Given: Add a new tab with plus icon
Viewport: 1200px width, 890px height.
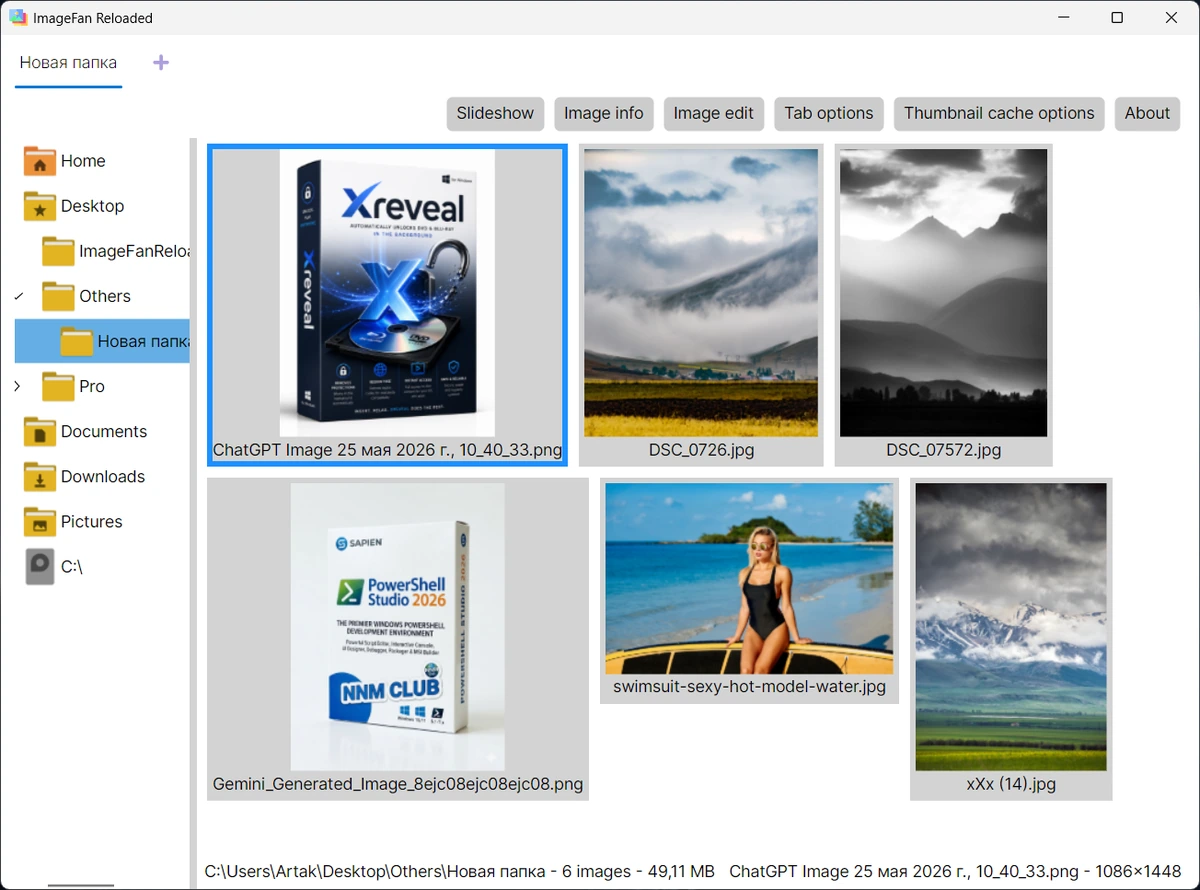Looking at the screenshot, I should click(x=161, y=63).
